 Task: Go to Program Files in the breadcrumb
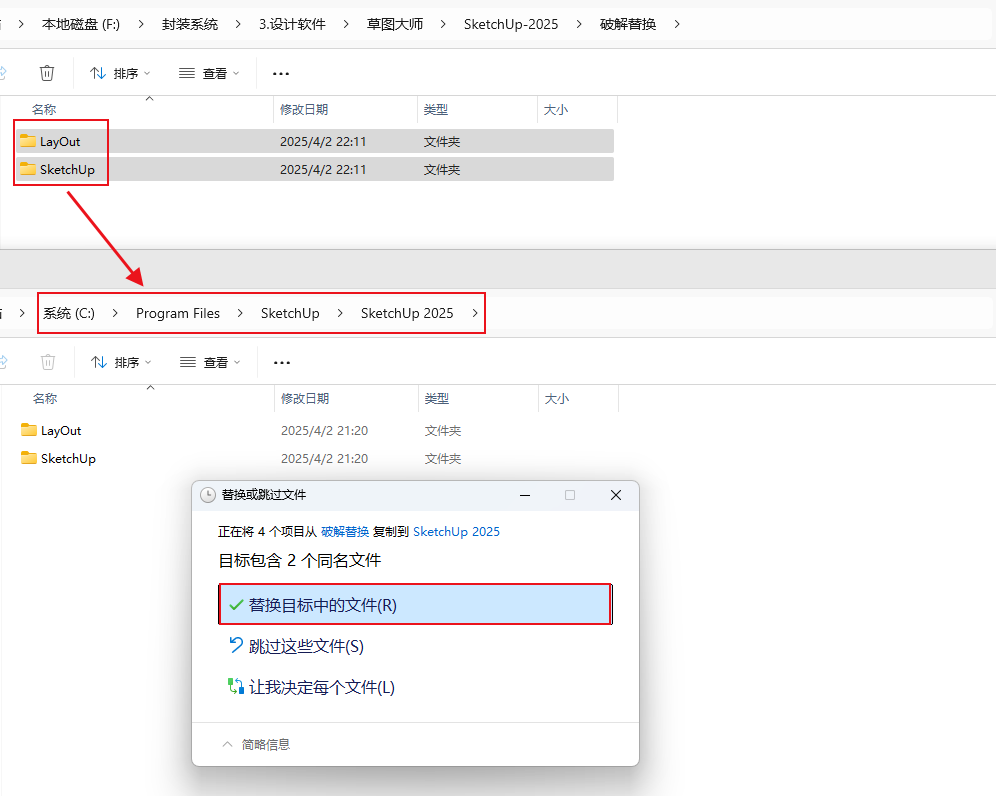(x=178, y=313)
